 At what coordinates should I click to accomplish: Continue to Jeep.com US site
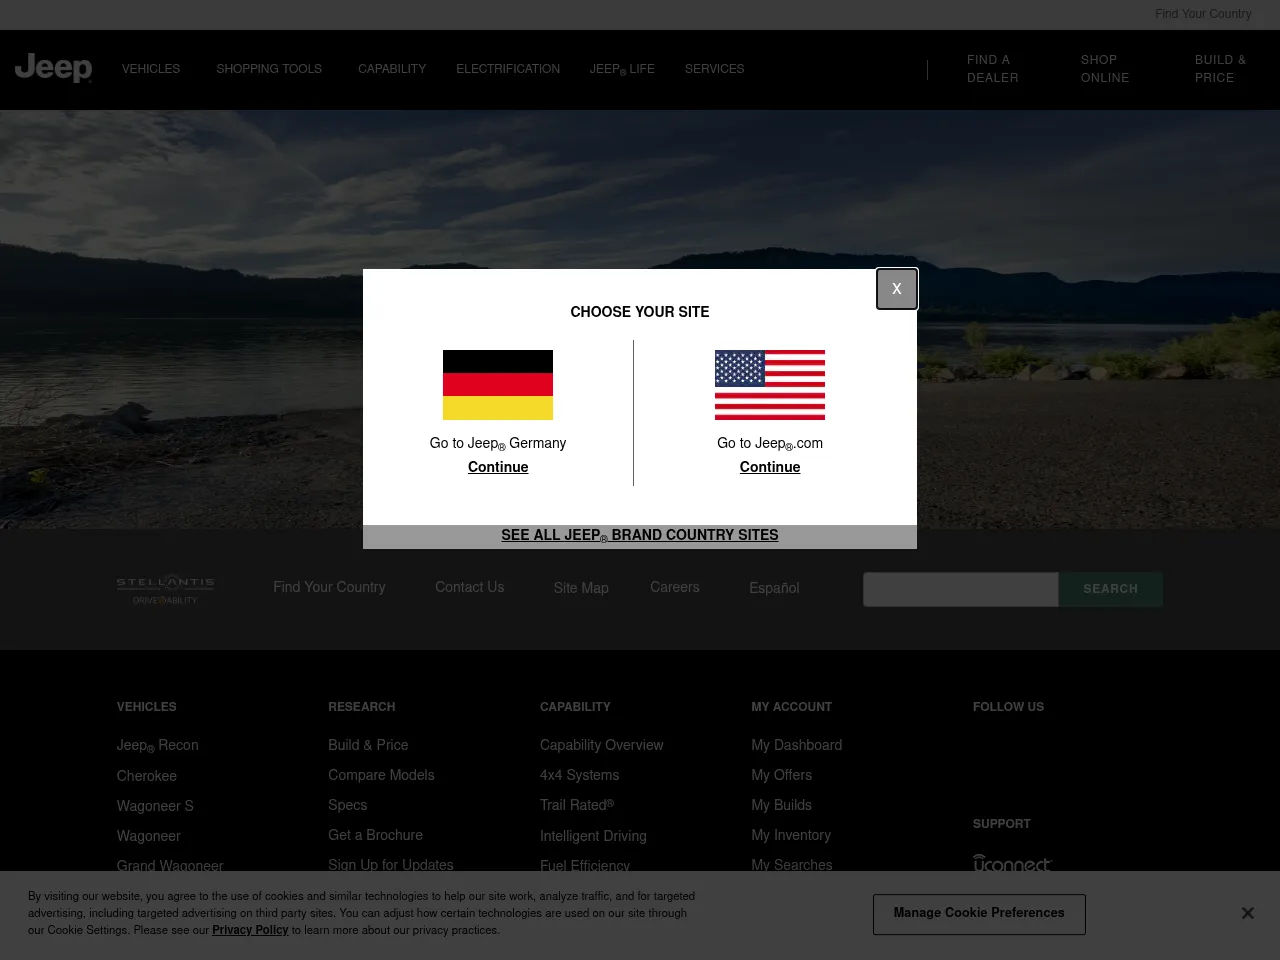(770, 467)
